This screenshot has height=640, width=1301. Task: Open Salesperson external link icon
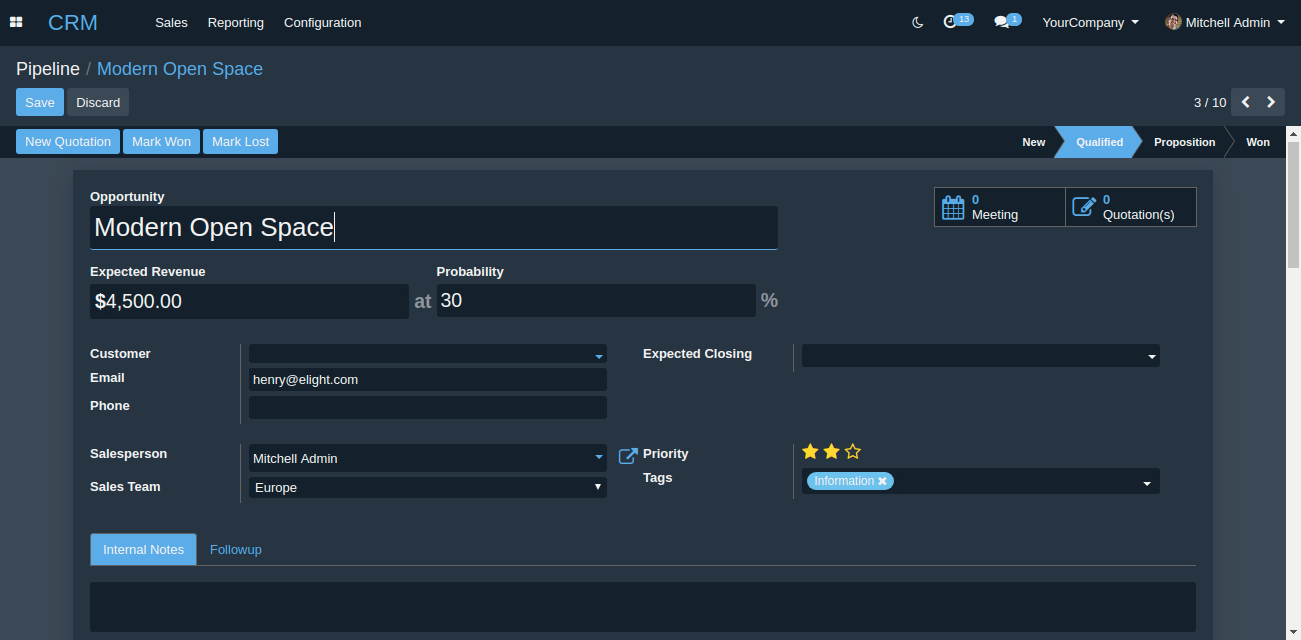[x=628, y=456]
